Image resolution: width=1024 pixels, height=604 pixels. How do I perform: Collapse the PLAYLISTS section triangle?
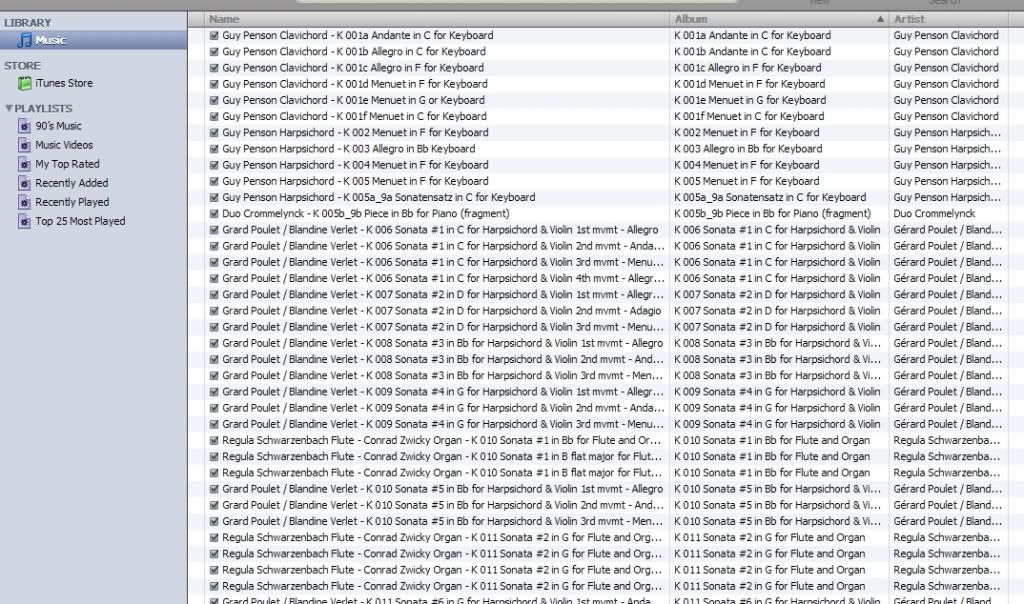[8, 108]
